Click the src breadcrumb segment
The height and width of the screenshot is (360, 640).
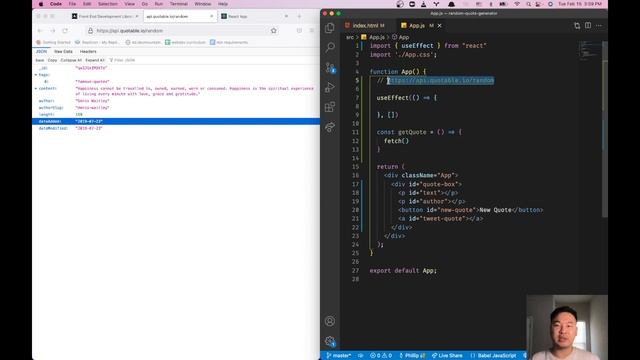pyautogui.click(x=350, y=37)
